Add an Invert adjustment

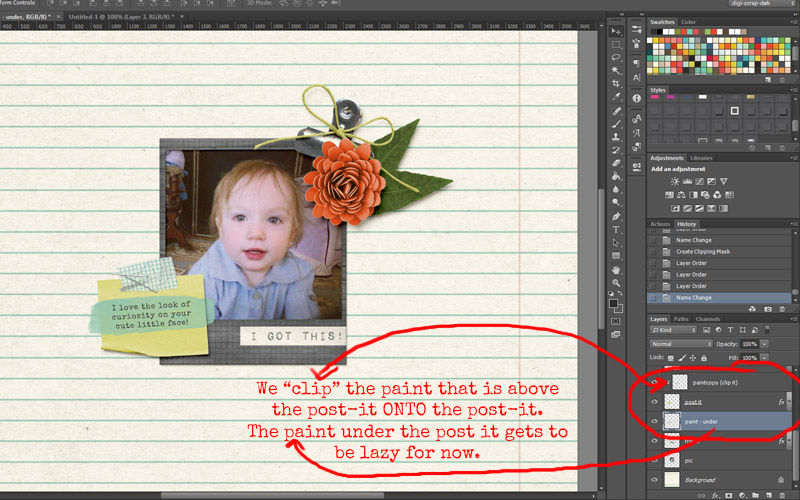[x=675, y=208]
